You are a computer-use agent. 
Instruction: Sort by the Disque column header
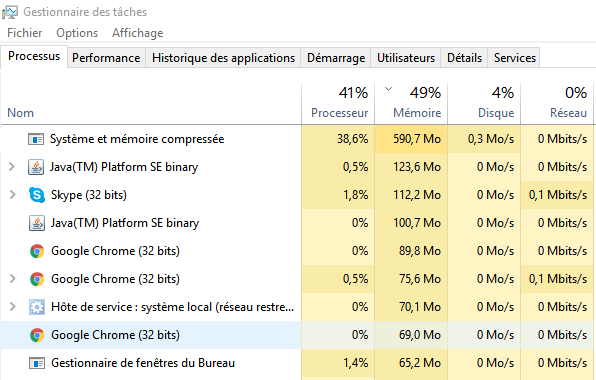[x=484, y=103]
